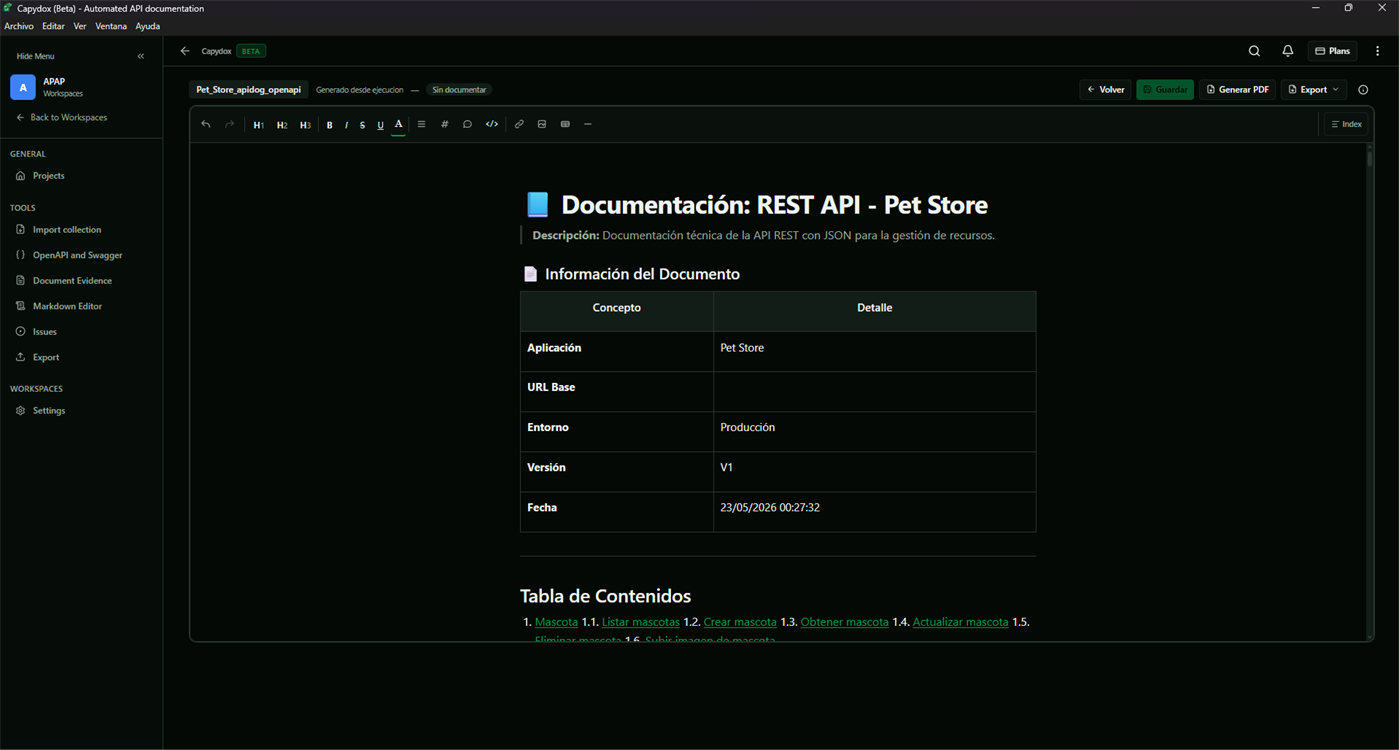Click Generar PDF
Viewport: 1399px width, 750px height.
click(1237, 90)
